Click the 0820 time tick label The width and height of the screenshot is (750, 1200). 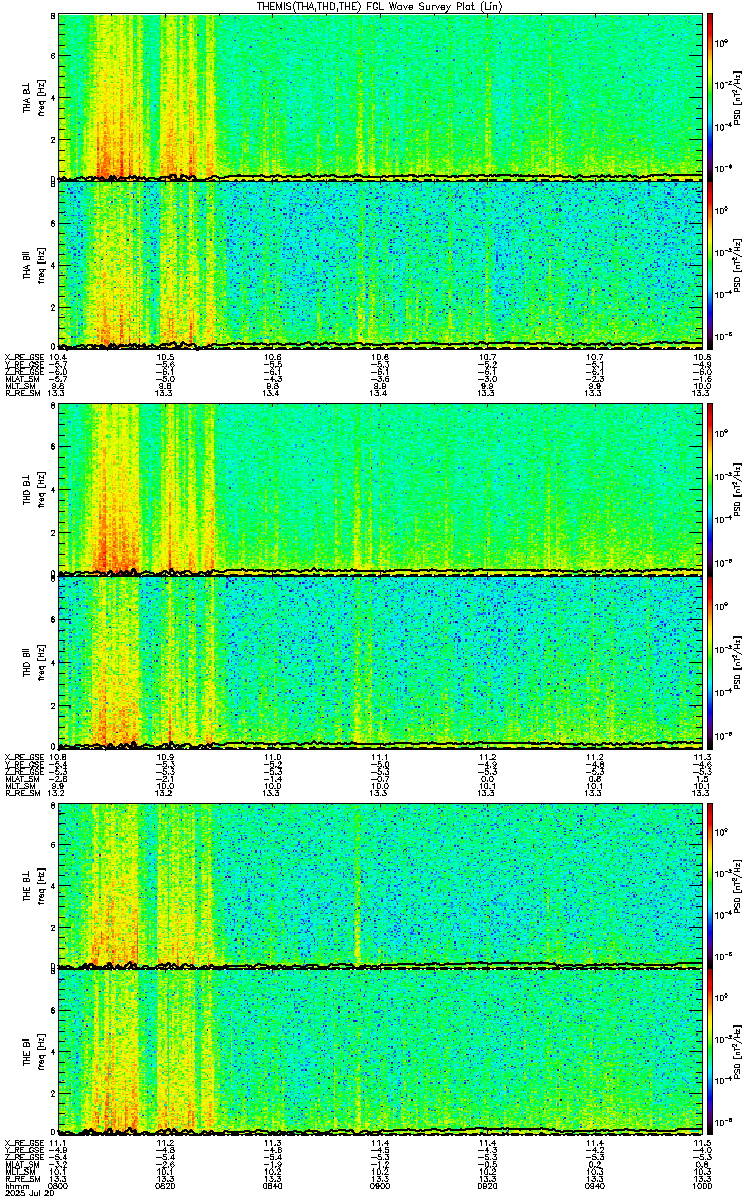coord(166,1186)
